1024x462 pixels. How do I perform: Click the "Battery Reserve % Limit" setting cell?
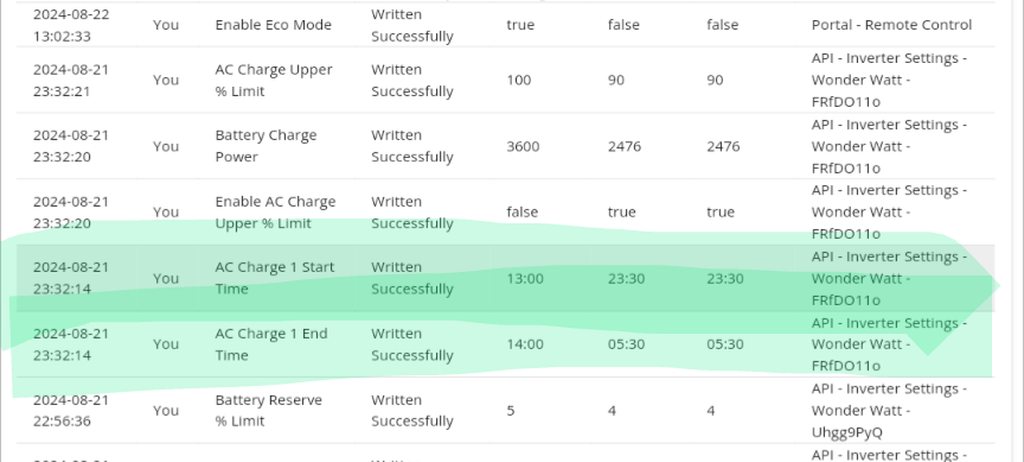click(268, 410)
